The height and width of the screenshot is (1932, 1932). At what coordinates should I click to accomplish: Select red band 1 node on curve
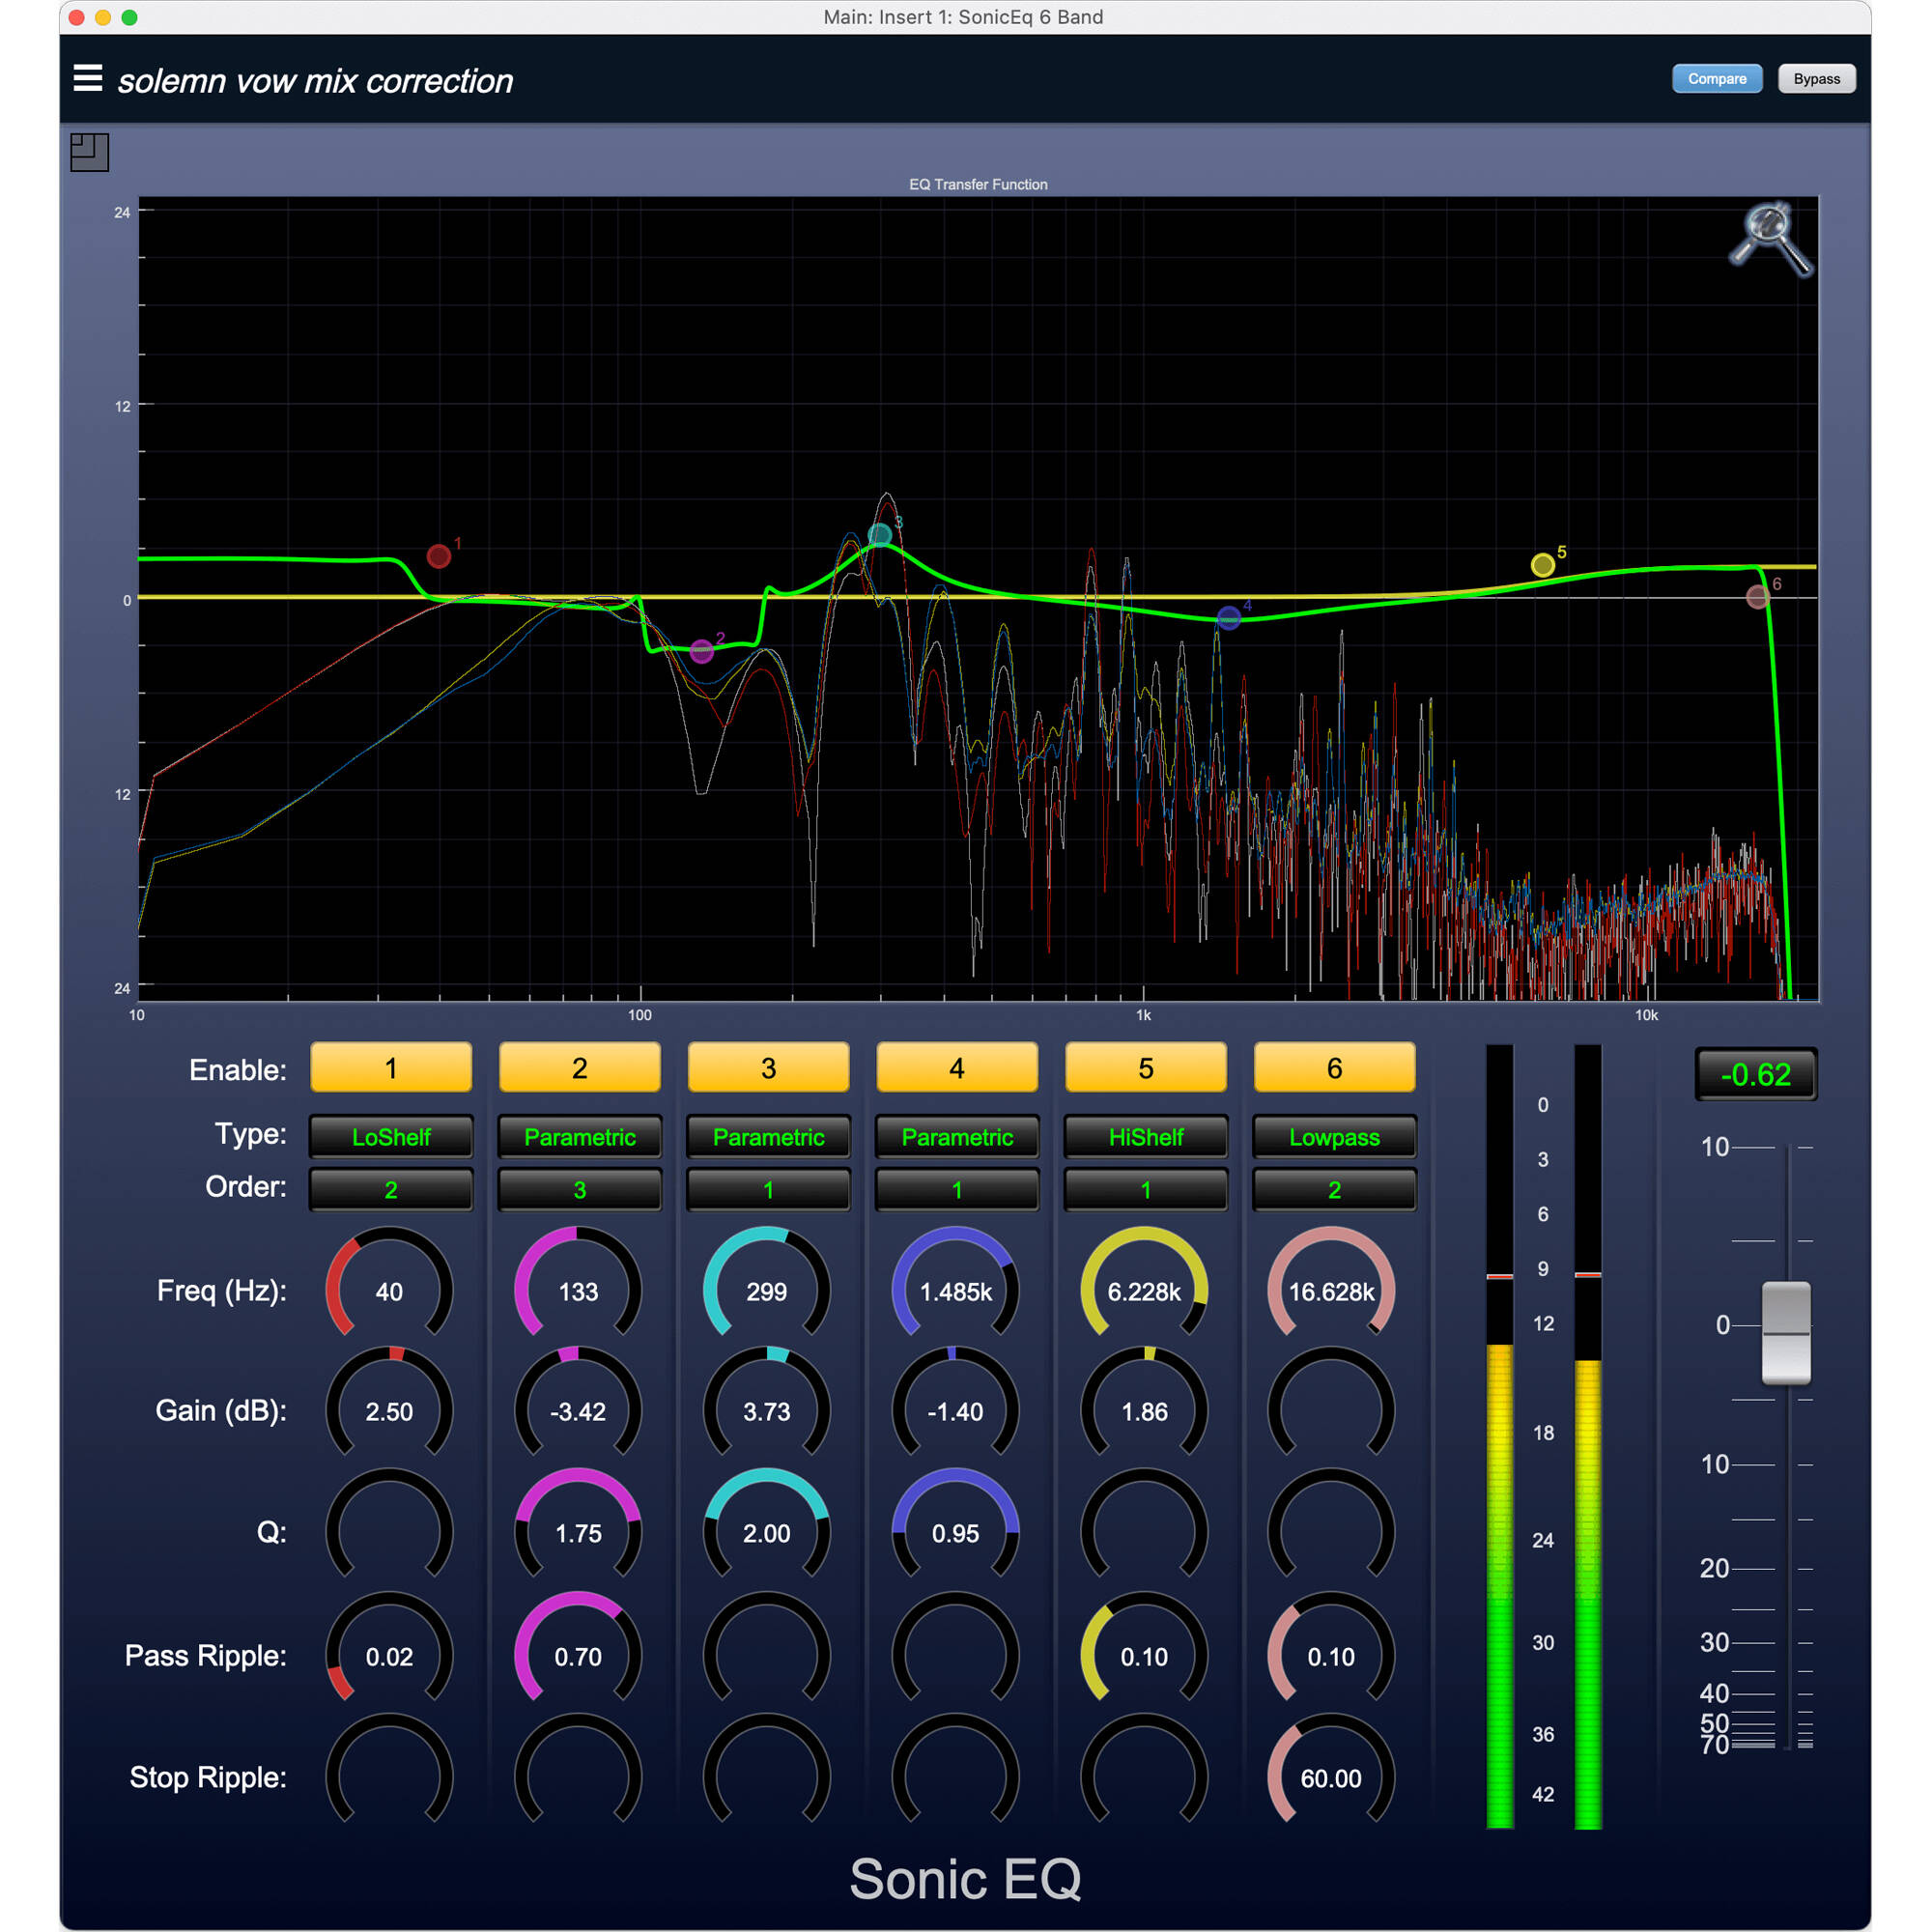[x=438, y=556]
